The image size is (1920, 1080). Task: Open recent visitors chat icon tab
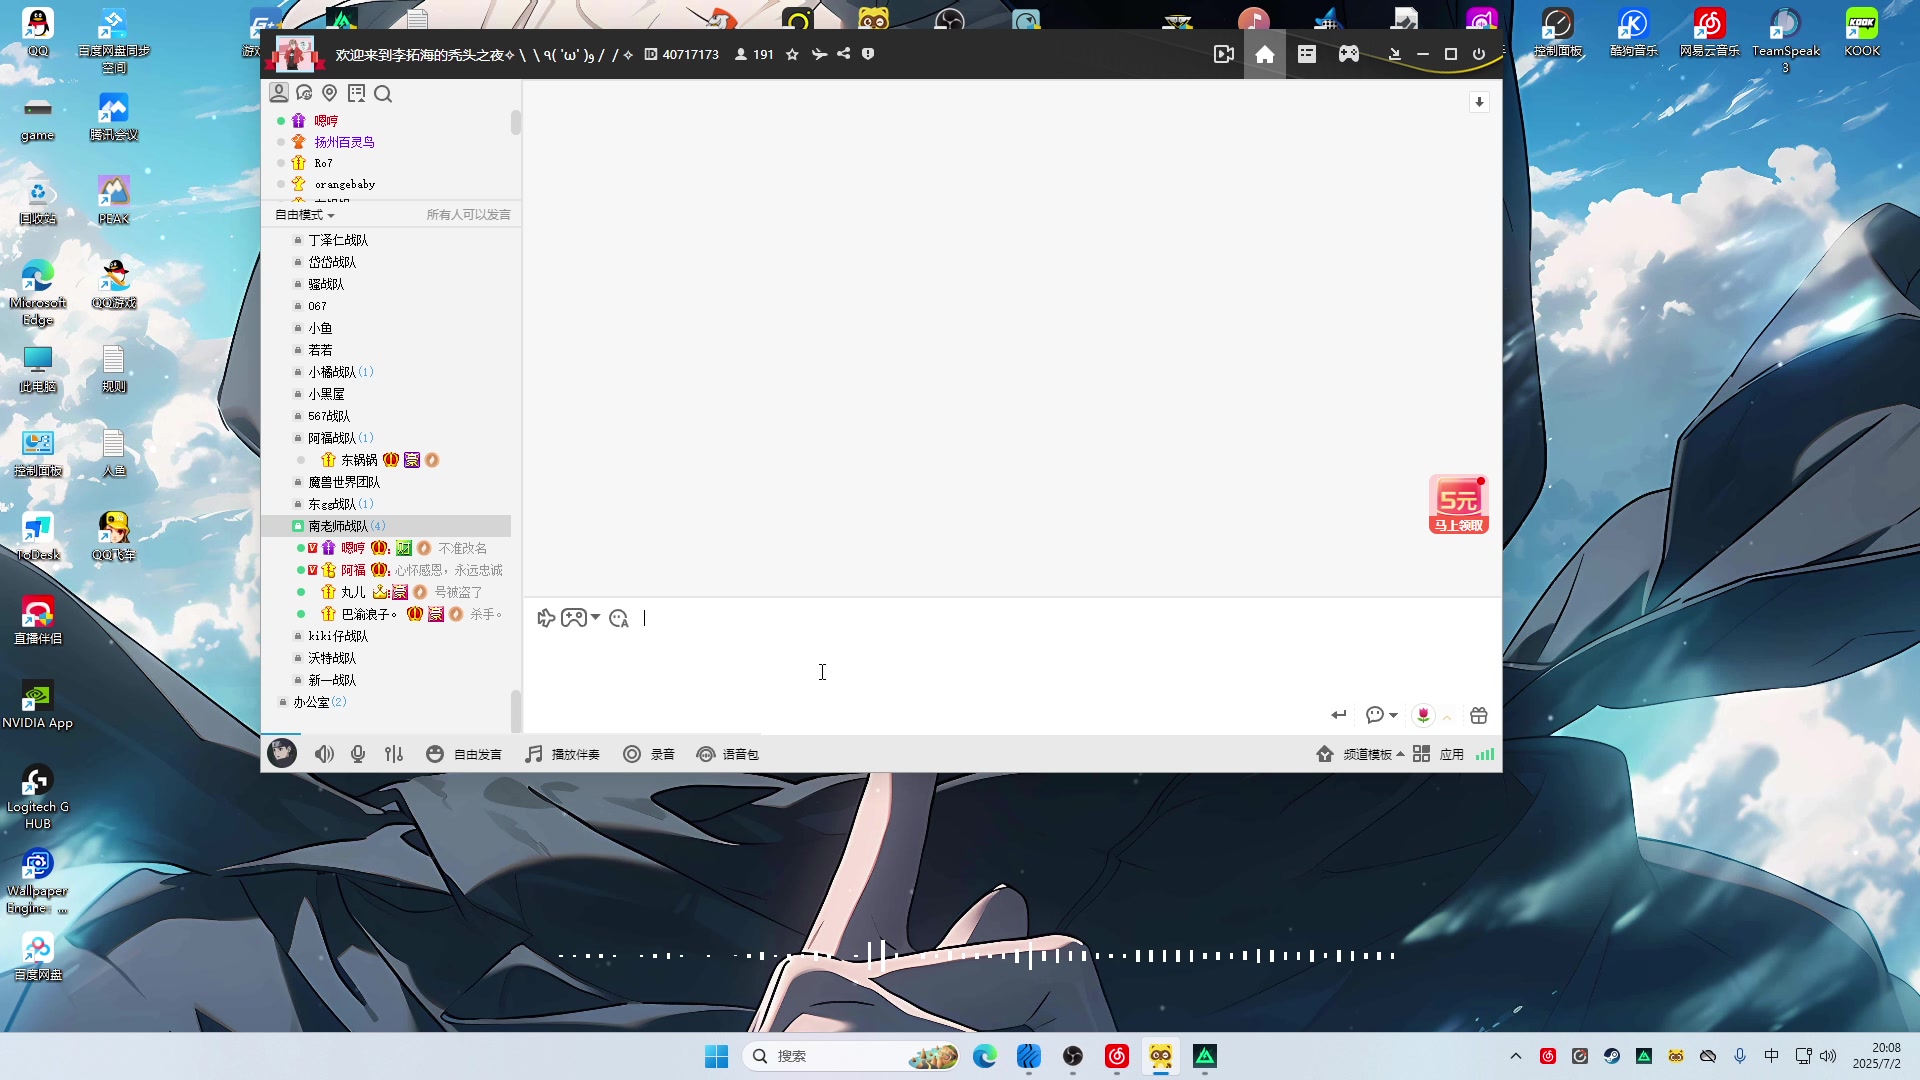pos(304,93)
